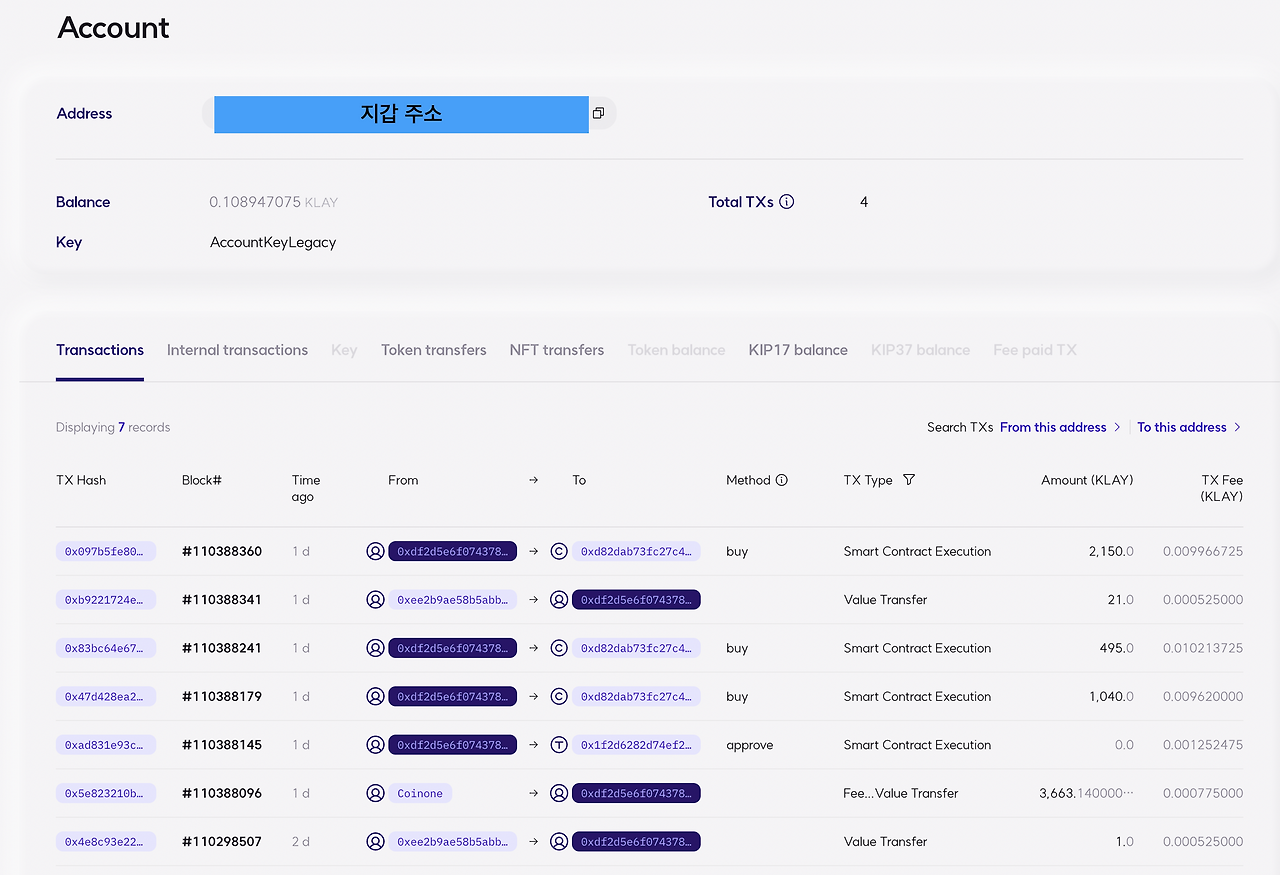
Task: Click recipient account icon in #110388096 row
Action: [559, 793]
